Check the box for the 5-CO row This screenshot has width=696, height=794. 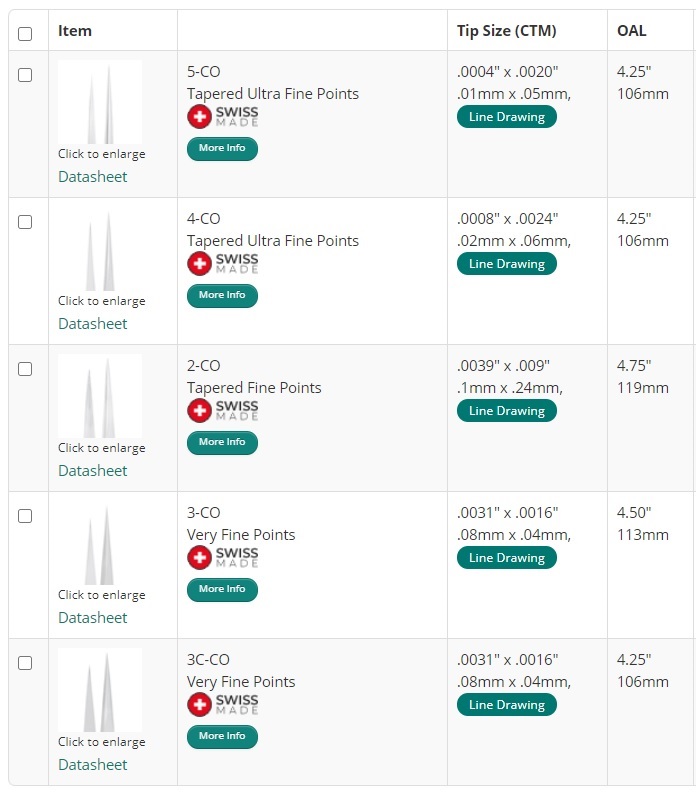[x=25, y=75]
